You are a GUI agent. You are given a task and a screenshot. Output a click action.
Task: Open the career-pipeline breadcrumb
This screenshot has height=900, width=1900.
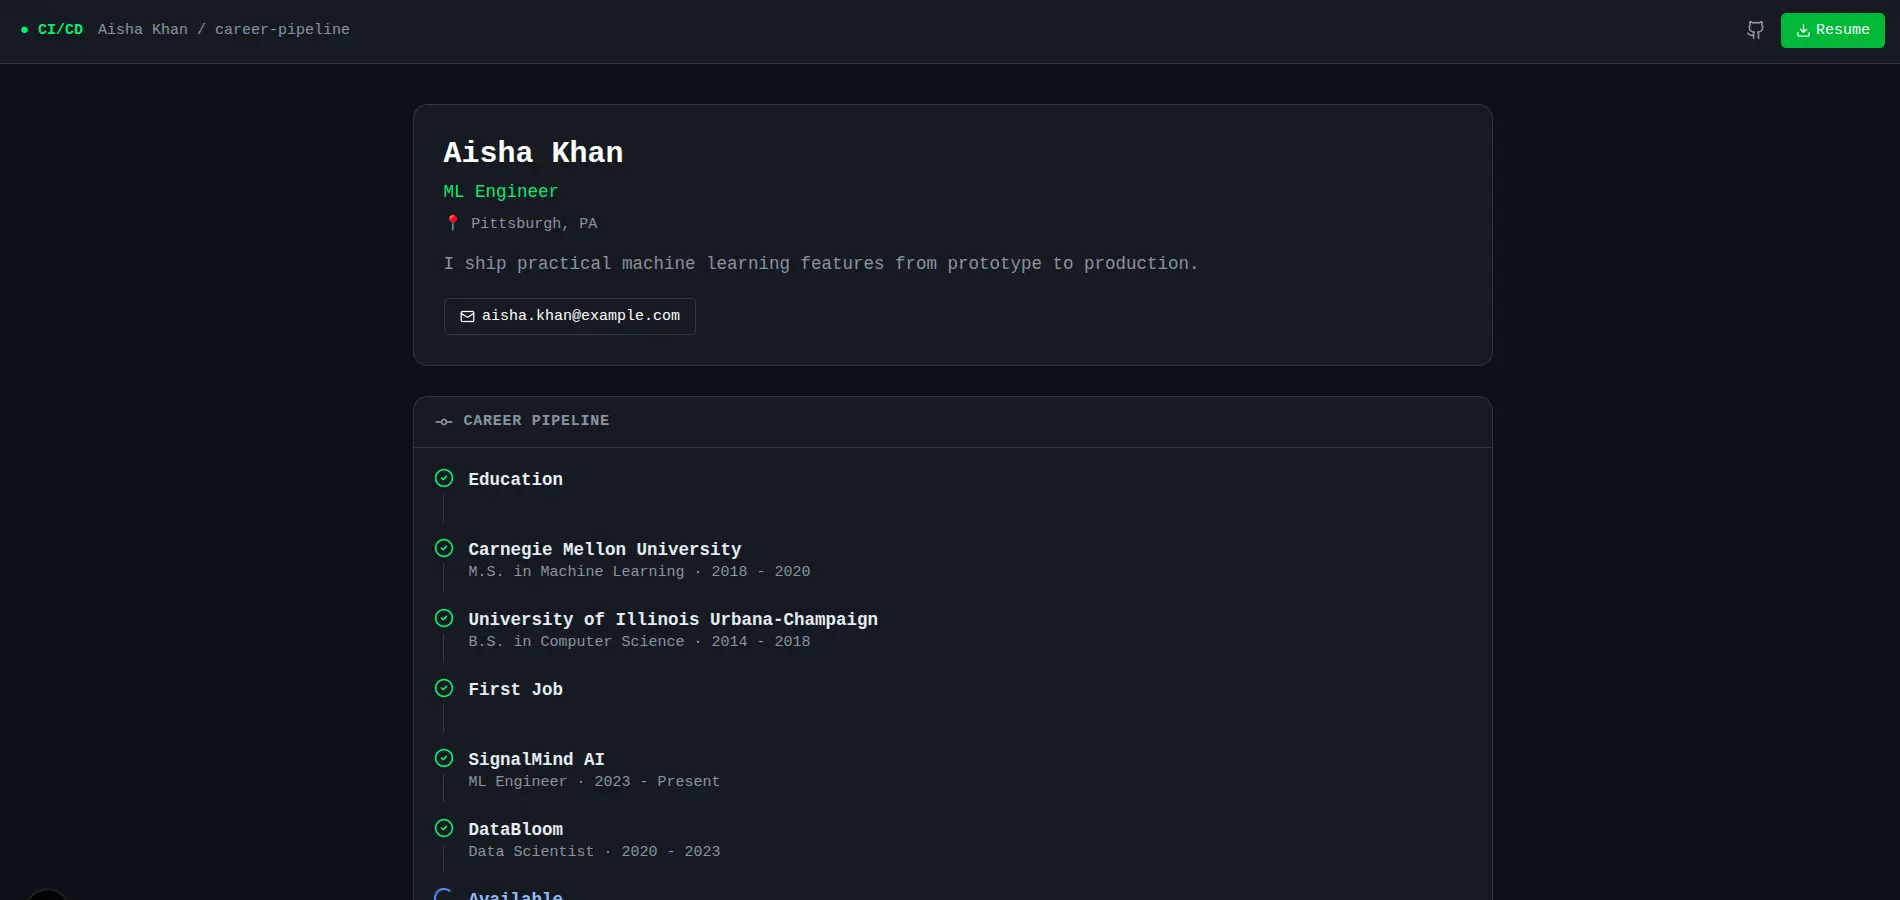[282, 30]
